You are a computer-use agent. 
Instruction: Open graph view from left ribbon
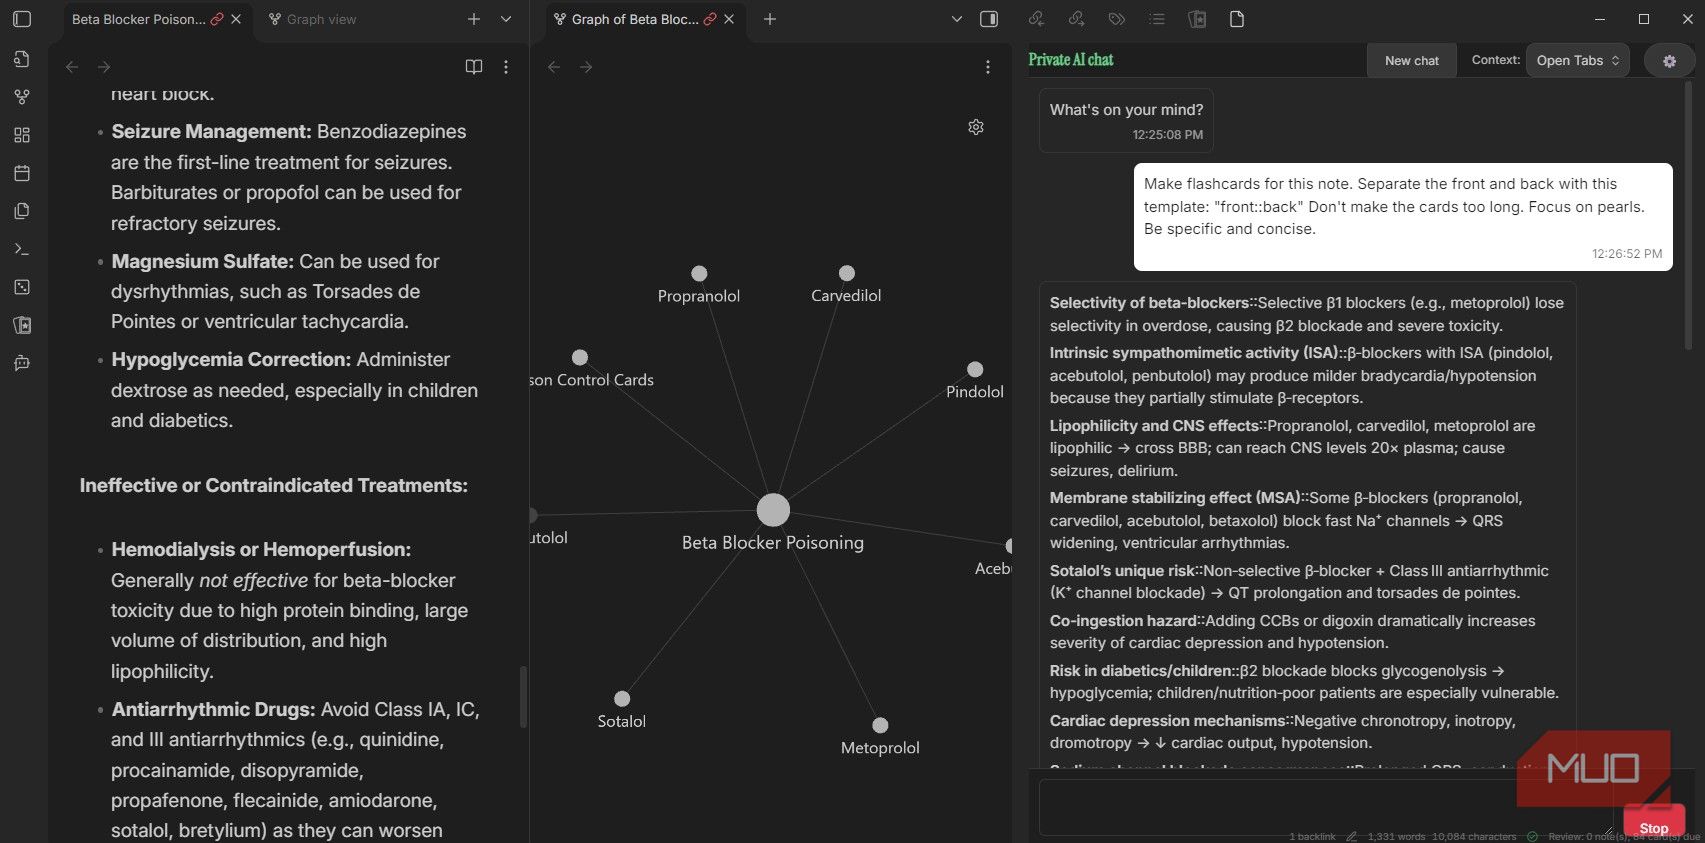tap(22, 97)
